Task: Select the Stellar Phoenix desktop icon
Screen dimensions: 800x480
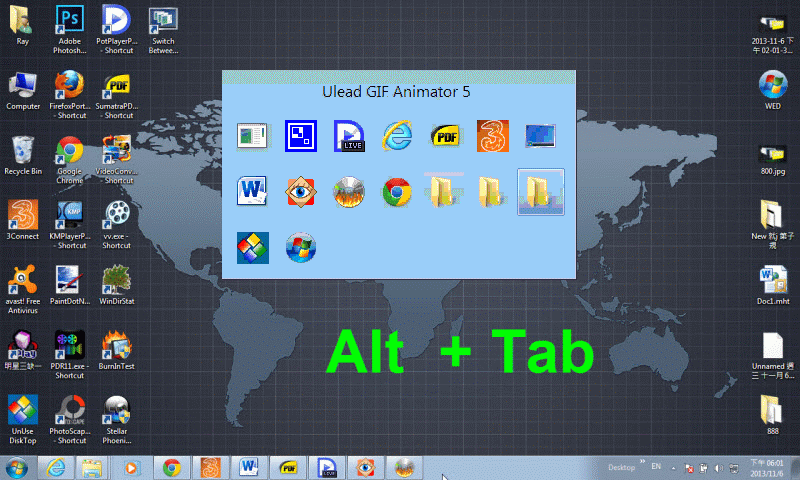Action: click(x=117, y=419)
